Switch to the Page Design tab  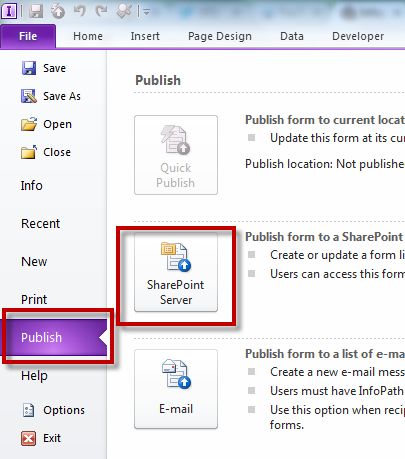click(x=220, y=36)
